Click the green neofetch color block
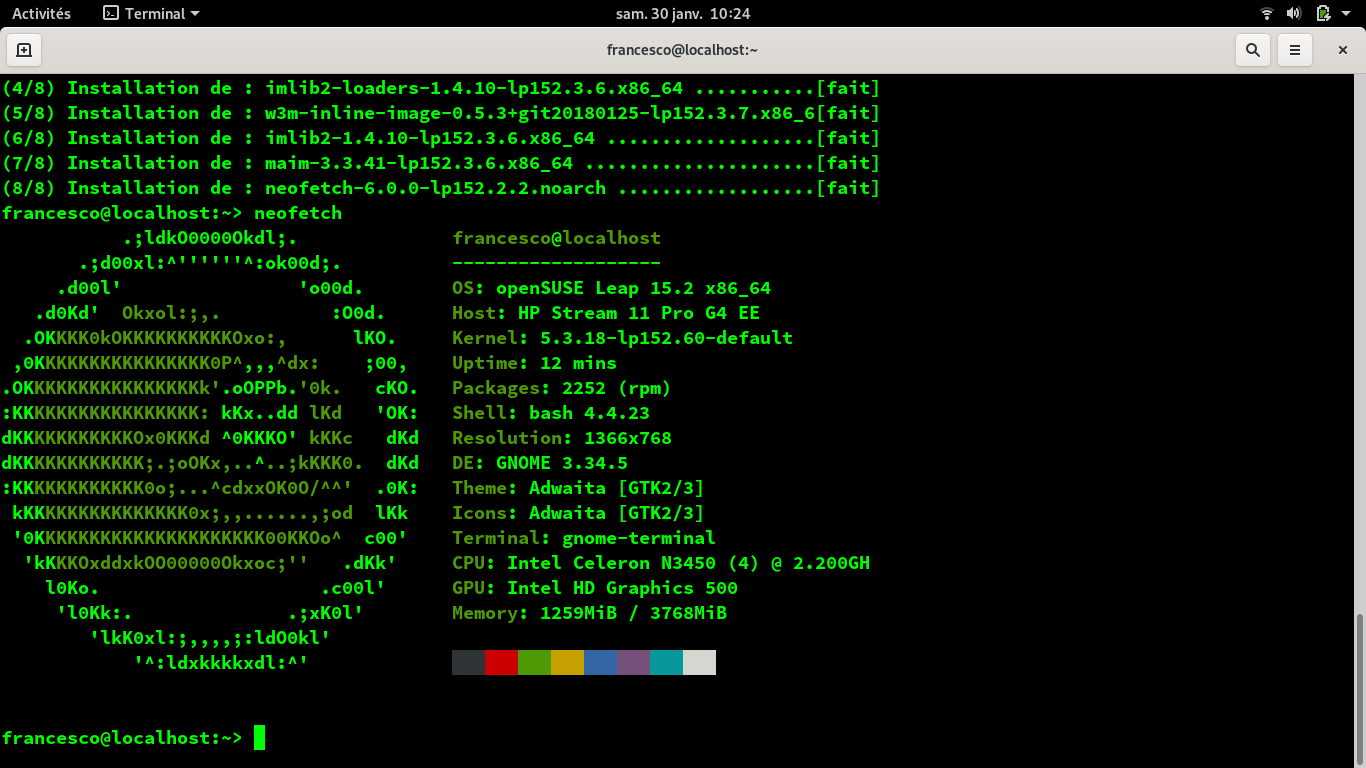The width and height of the screenshot is (1366, 768). pyautogui.click(x=534, y=662)
